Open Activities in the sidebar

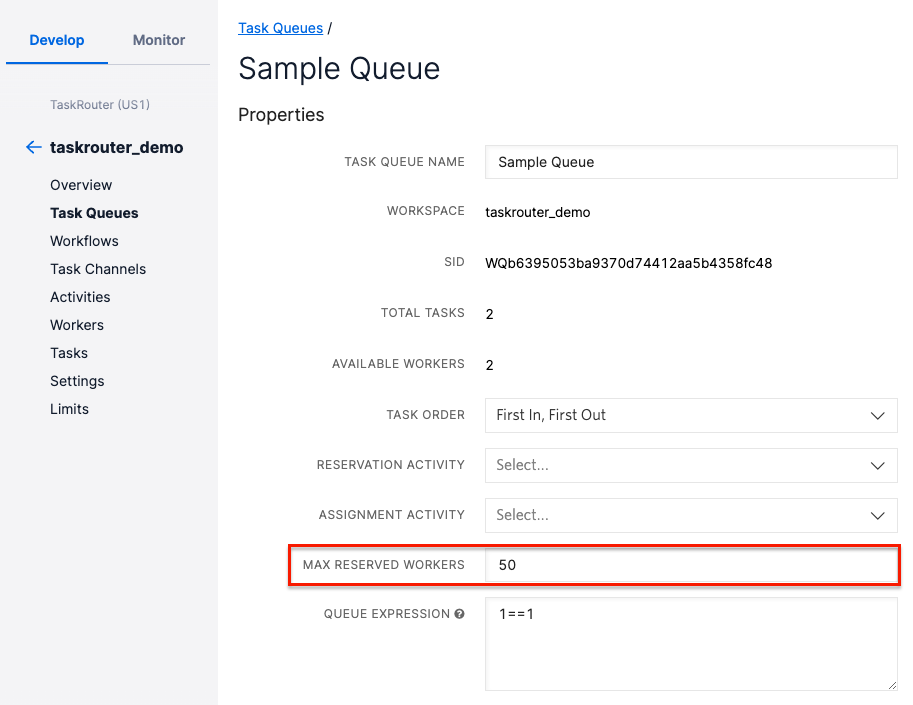coord(80,297)
